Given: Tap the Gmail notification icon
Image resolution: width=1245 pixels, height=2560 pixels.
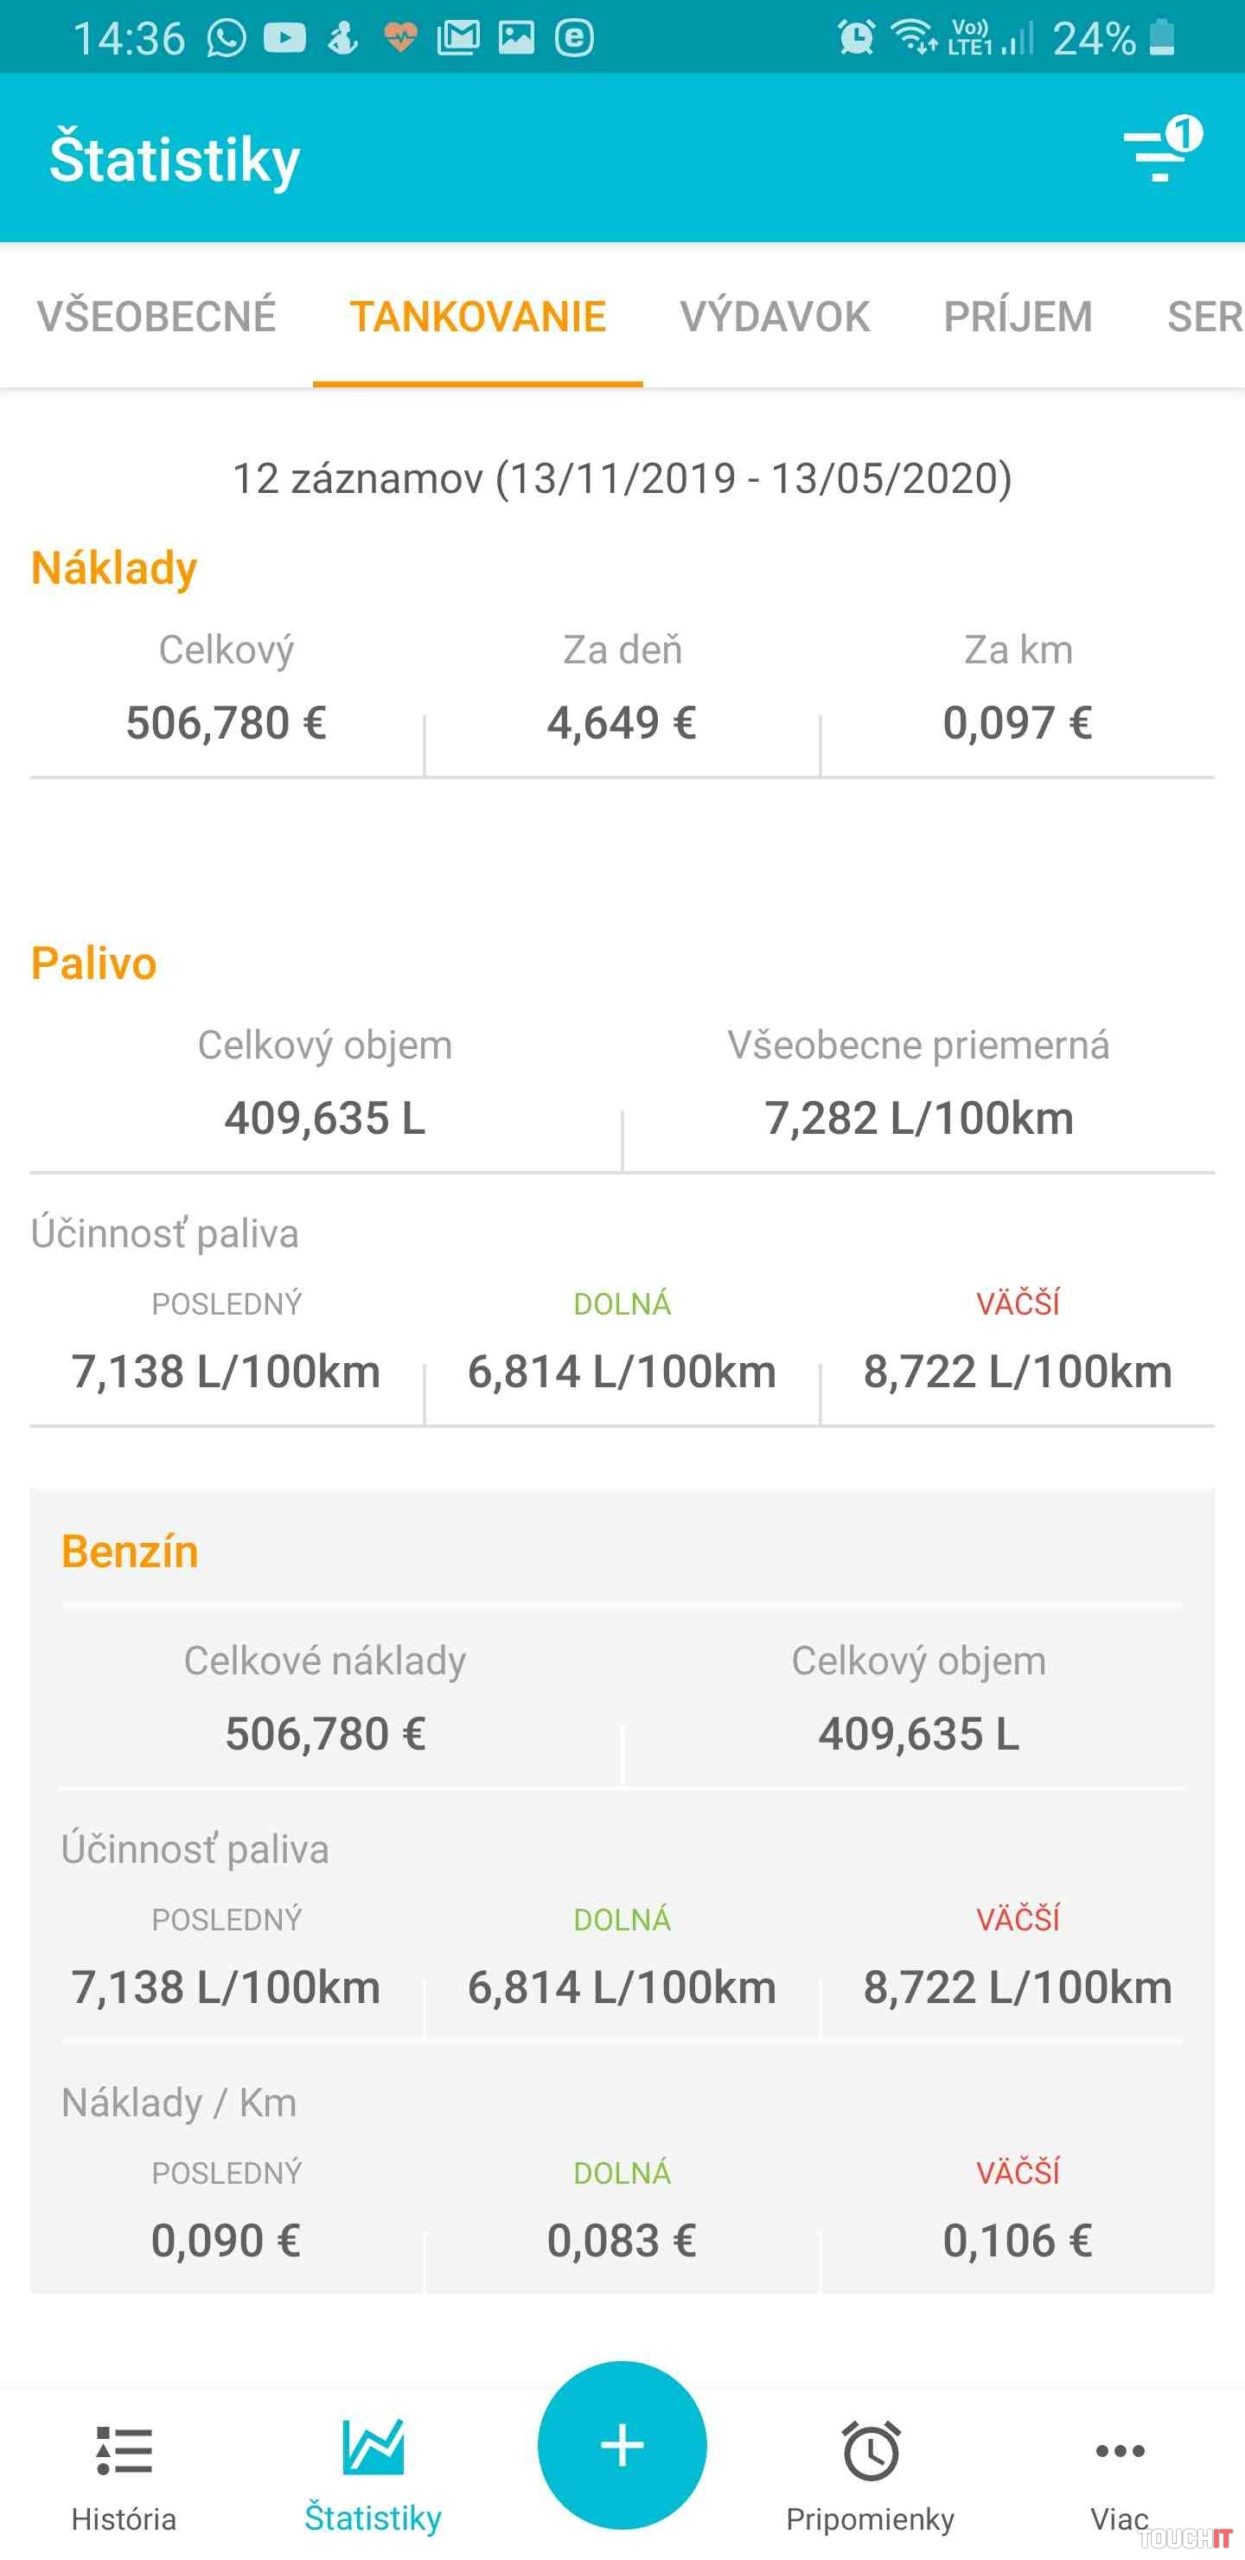Looking at the screenshot, I should [x=458, y=38].
